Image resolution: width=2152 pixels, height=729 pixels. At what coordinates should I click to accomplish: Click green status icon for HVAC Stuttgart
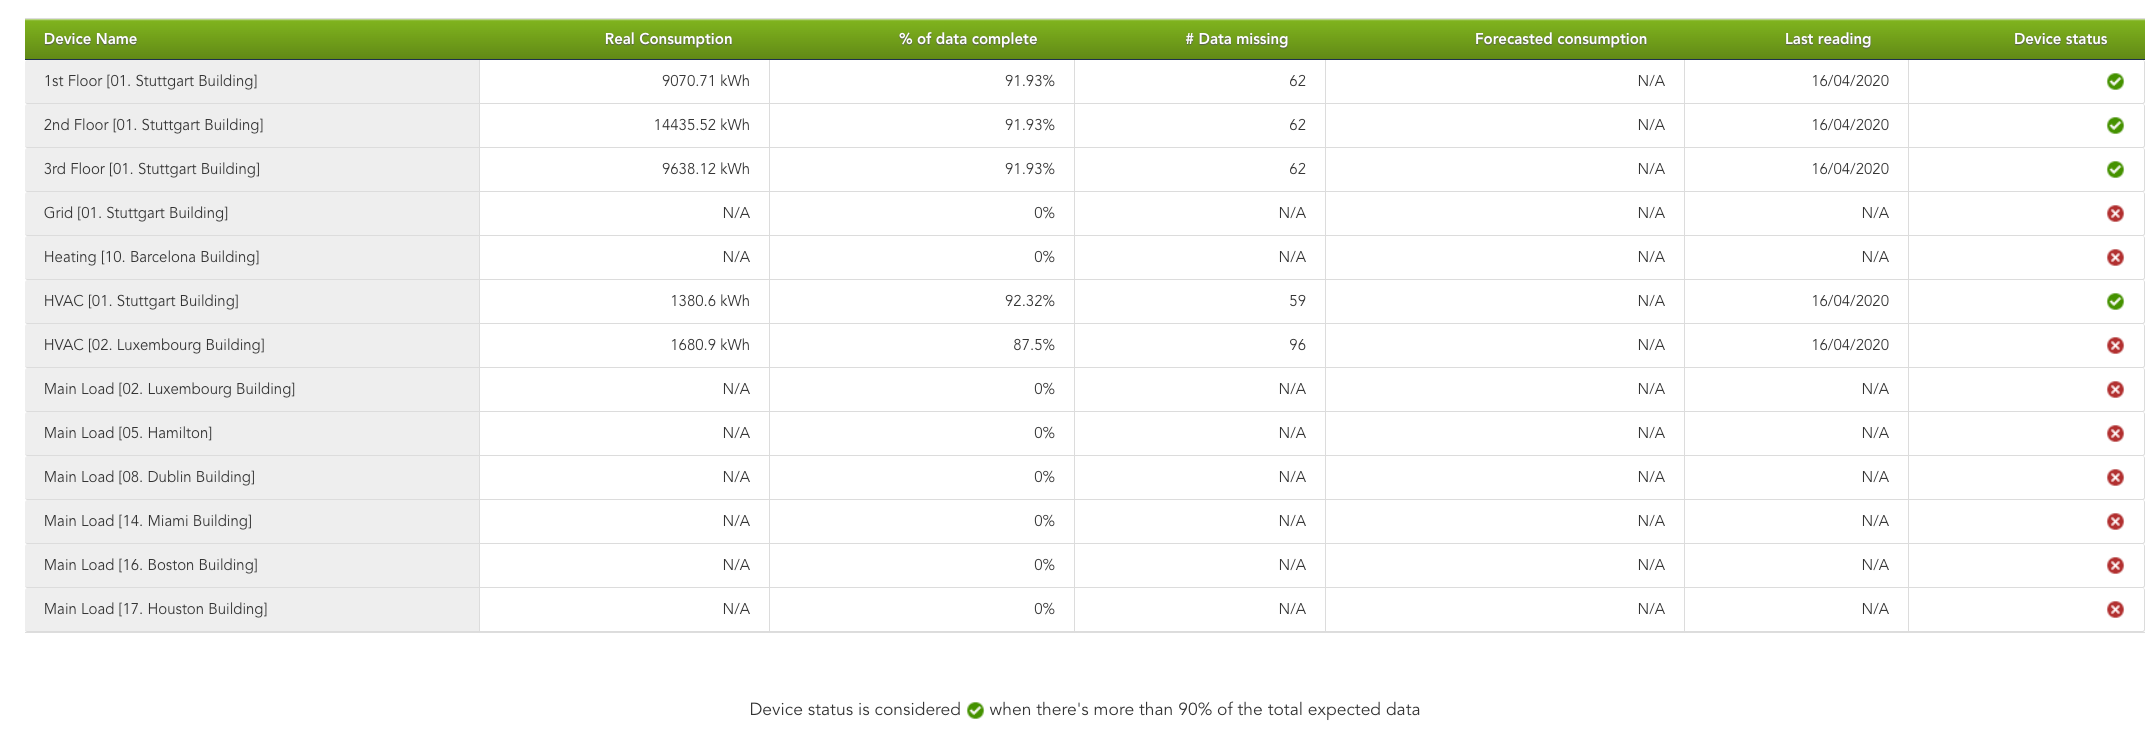pyautogui.click(x=2115, y=301)
